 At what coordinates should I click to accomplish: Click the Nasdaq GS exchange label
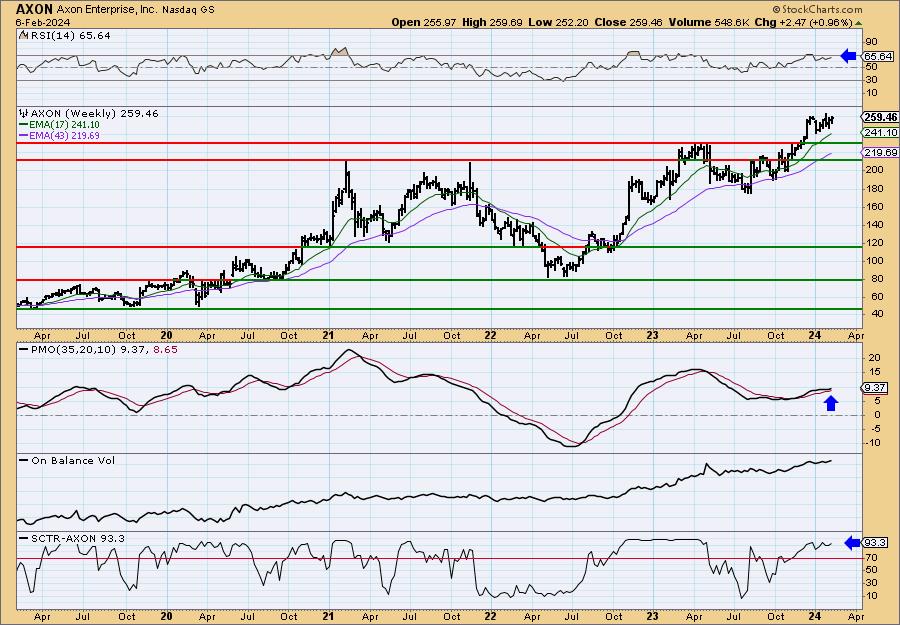pyautogui.click(x=188, y=10)
